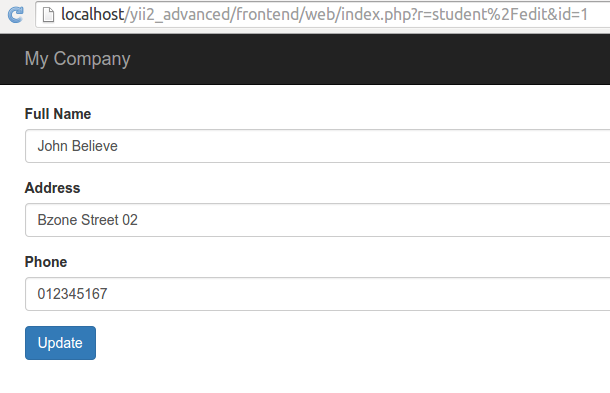Click the Full Name label
The image size is (610, 393).
[x=58, y=114]
